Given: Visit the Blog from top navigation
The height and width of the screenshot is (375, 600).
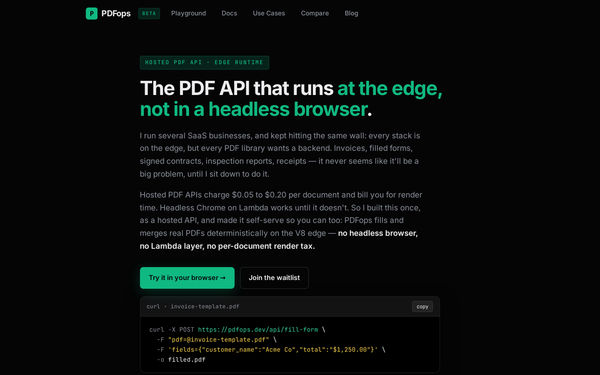Looking at the screenshot, I should (351, 13).
